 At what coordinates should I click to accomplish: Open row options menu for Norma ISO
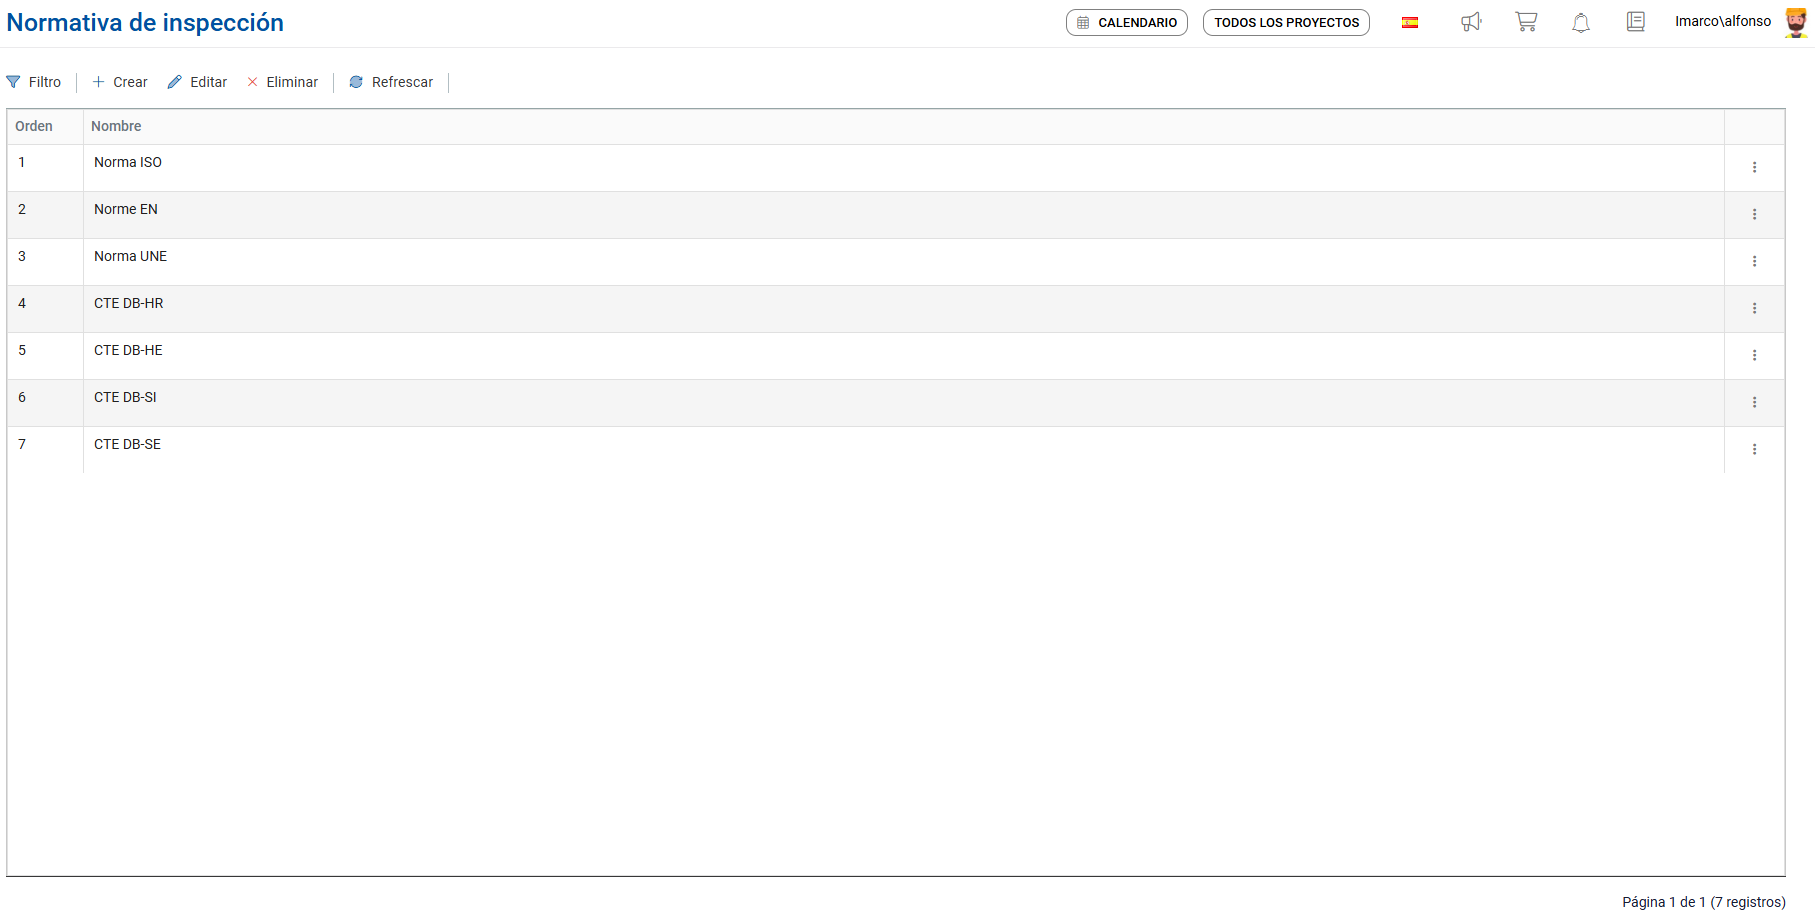tap(1754, 167)
